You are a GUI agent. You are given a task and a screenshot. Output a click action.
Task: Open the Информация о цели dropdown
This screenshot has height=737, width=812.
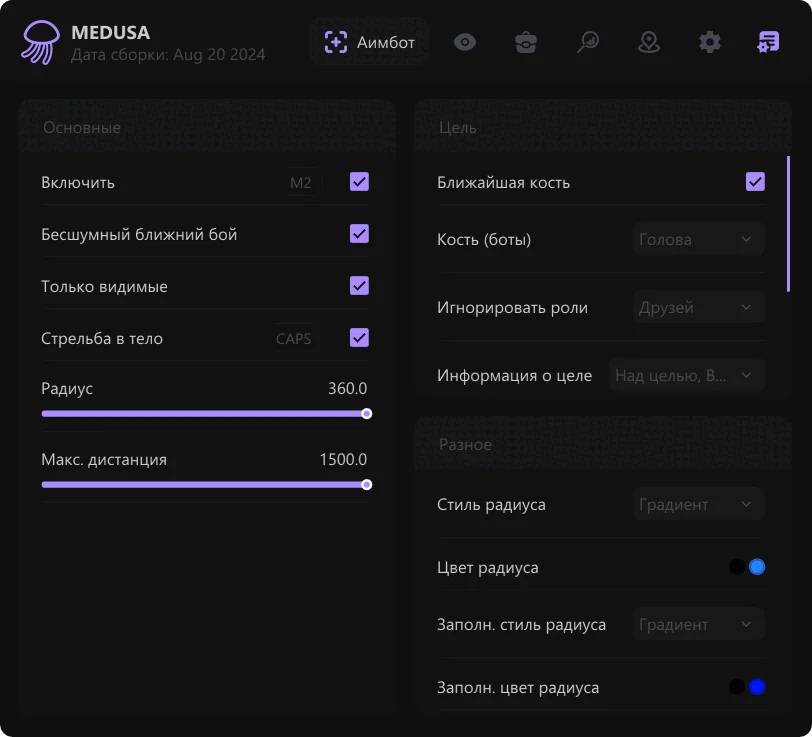tap(687, 375)
